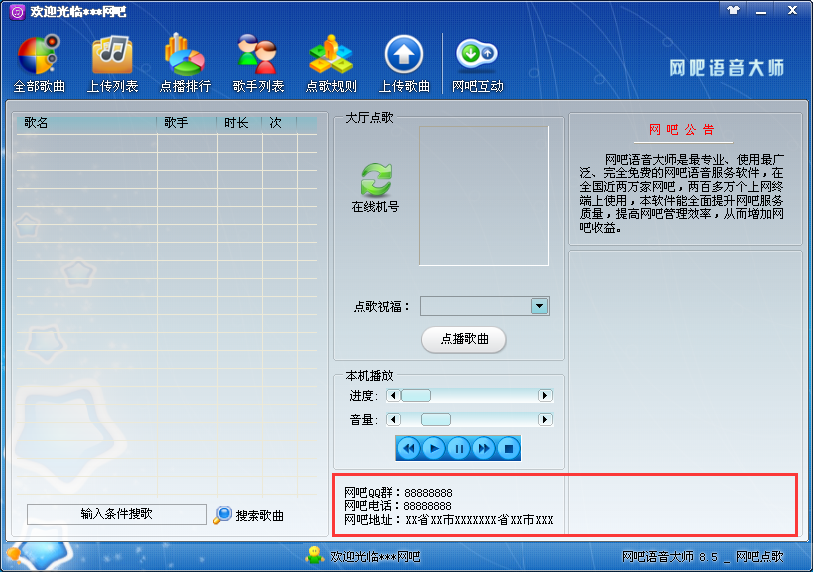The width and height of the screenshot is (813, 572).
Task: Minimize the window
Action: click(761, 10)
